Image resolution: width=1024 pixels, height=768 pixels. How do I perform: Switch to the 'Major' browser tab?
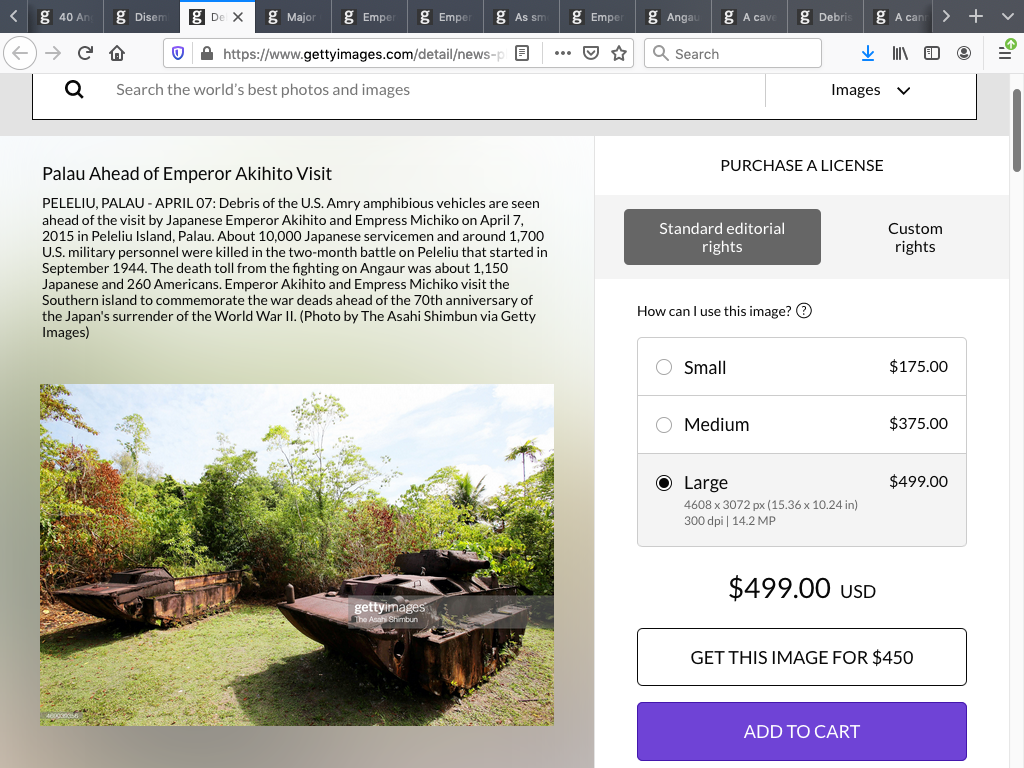(294, 17)
